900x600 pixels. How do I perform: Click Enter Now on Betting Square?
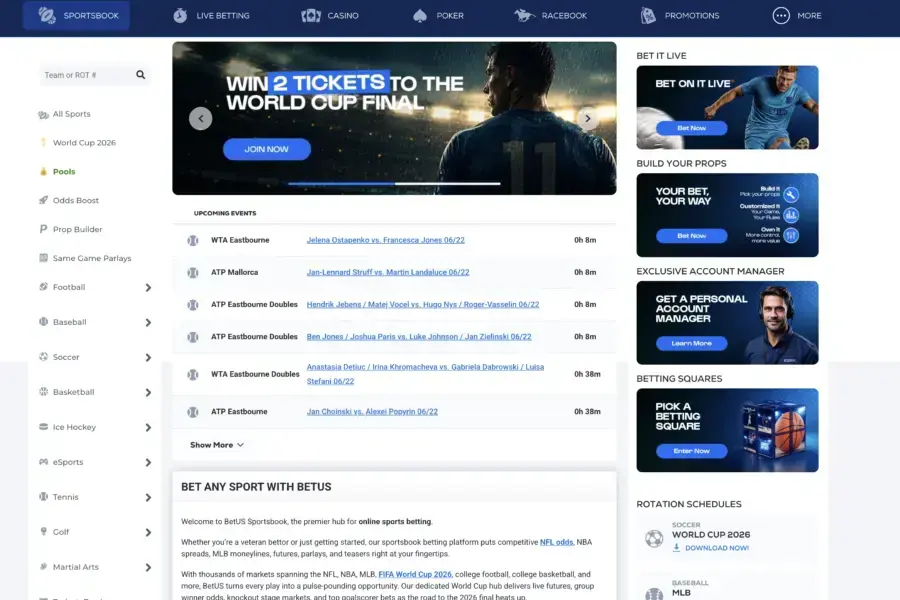692,451
